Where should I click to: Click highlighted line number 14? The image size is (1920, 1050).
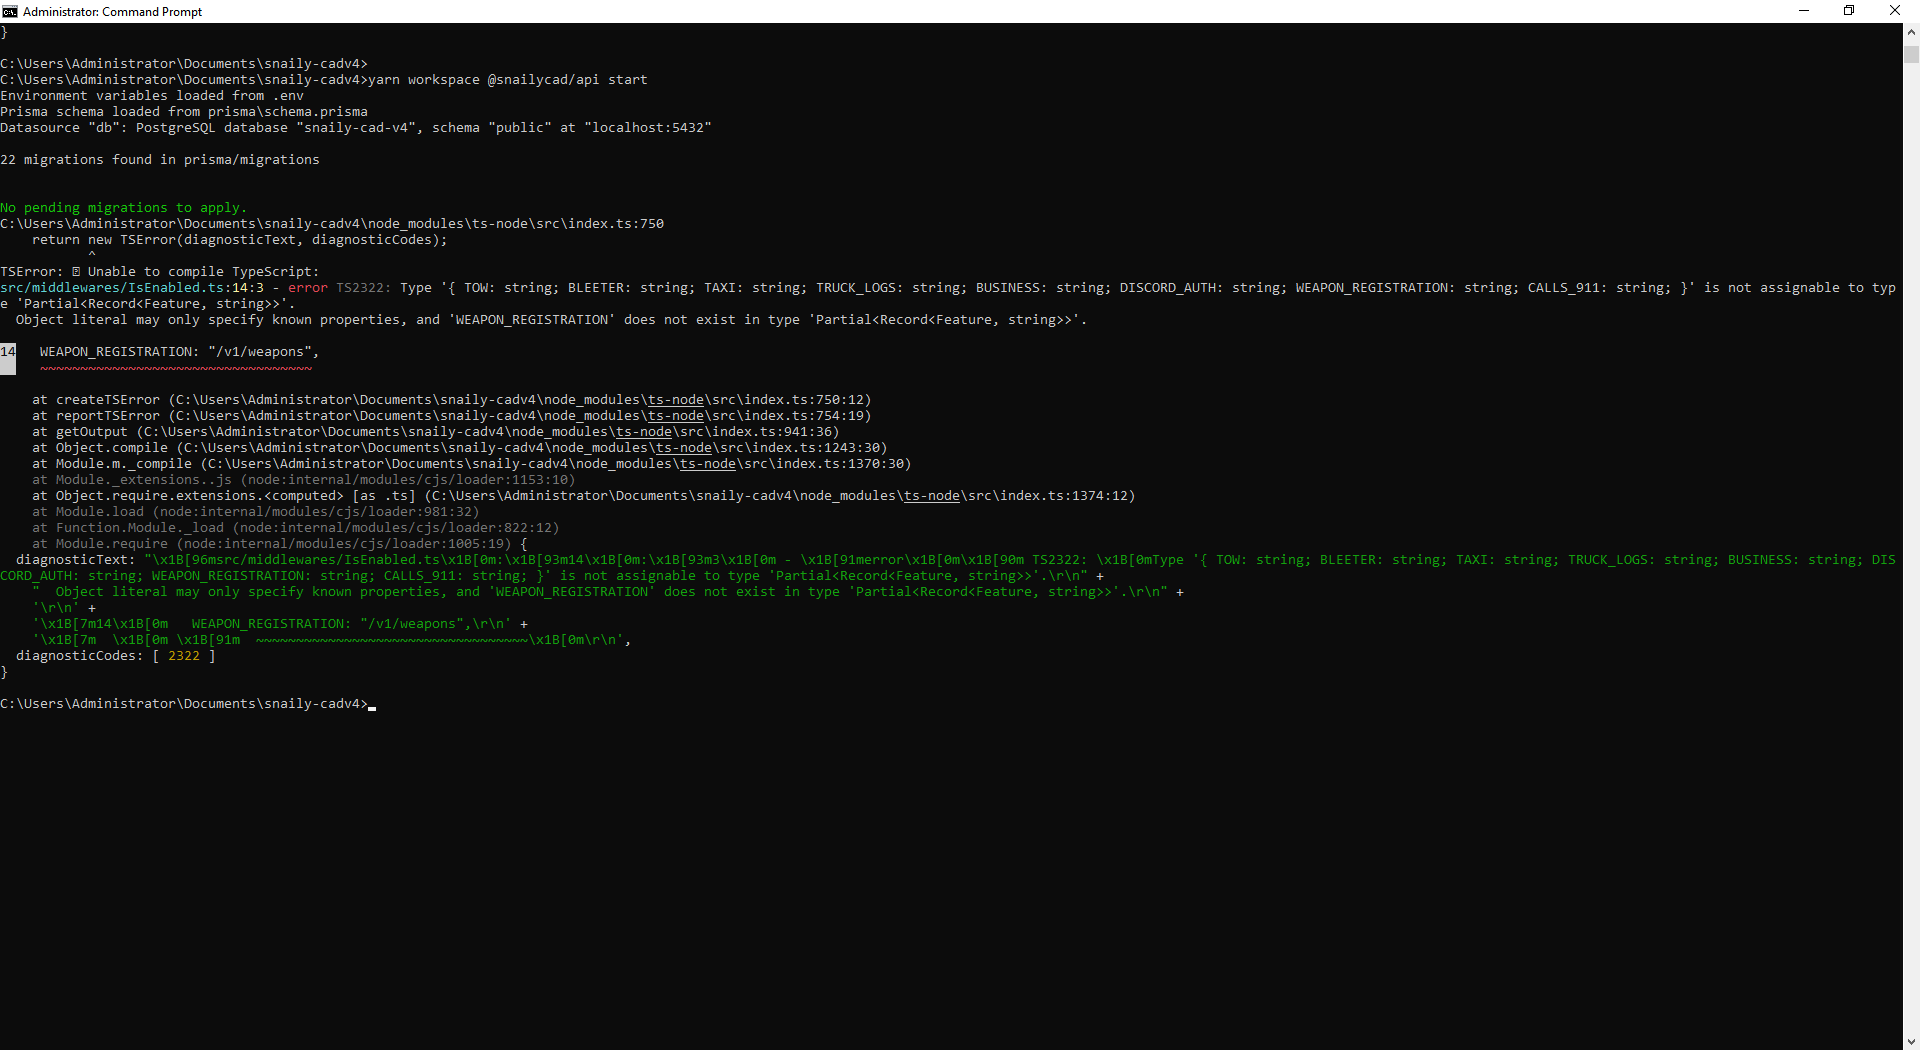pos(8,352)
